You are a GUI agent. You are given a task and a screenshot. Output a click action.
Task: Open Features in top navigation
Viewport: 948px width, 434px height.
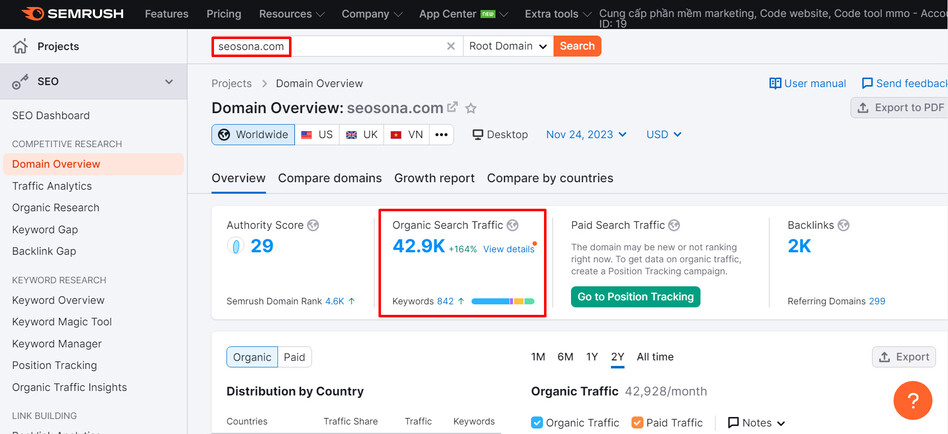click(166, 13)
